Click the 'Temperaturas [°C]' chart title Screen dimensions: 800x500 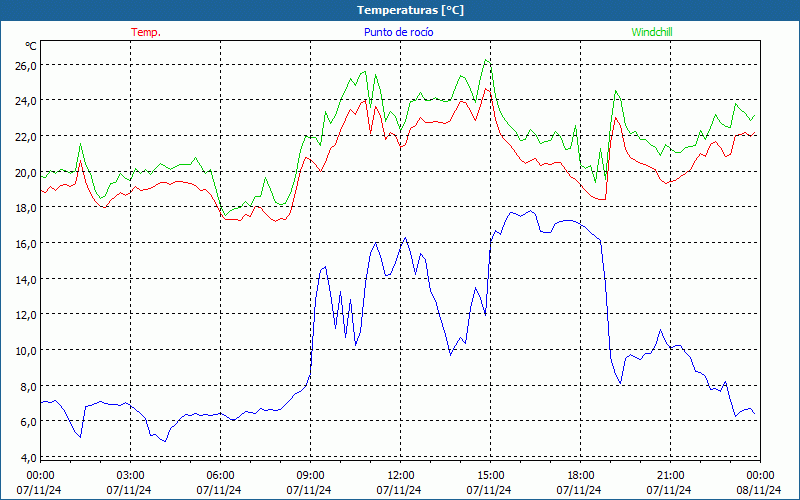410,10
